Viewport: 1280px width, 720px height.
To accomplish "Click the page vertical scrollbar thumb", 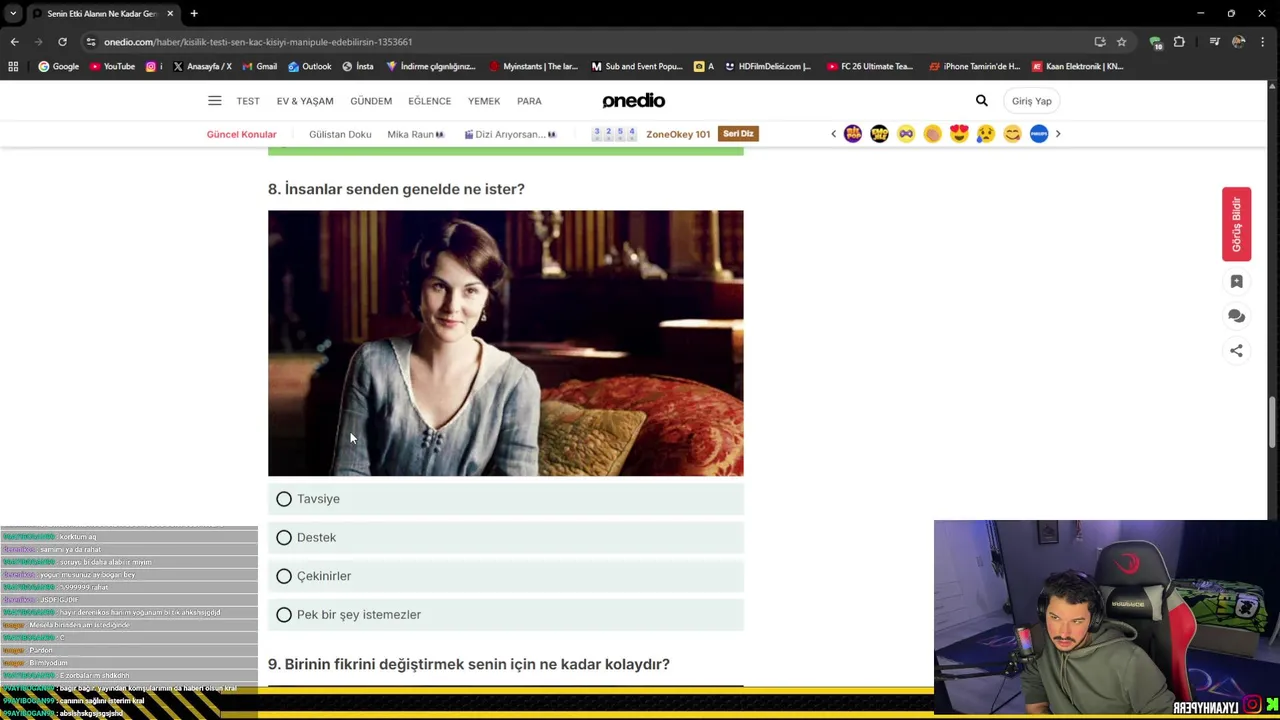I will (1273, 423).
